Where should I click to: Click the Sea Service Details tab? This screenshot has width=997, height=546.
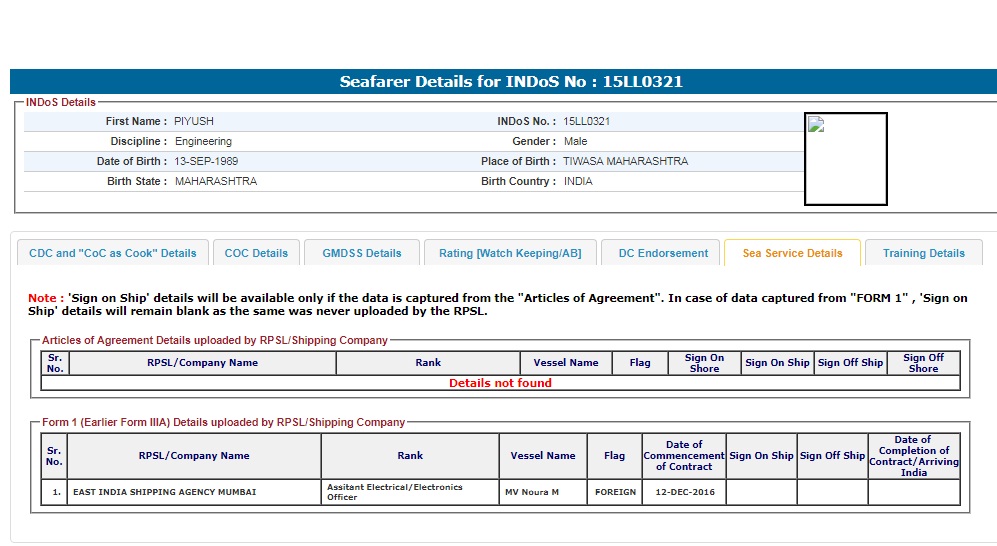click(792, 253)
